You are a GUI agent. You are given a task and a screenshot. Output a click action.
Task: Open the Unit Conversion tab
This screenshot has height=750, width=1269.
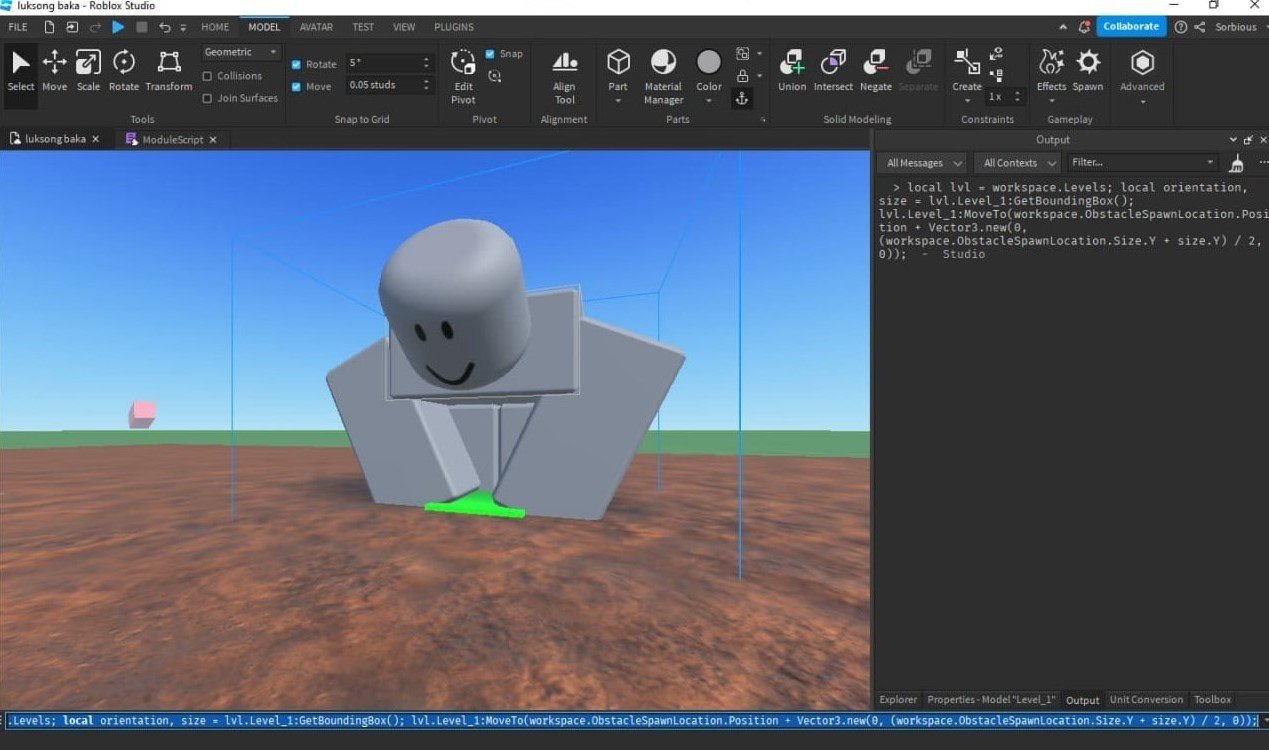tap(1146, 700)
